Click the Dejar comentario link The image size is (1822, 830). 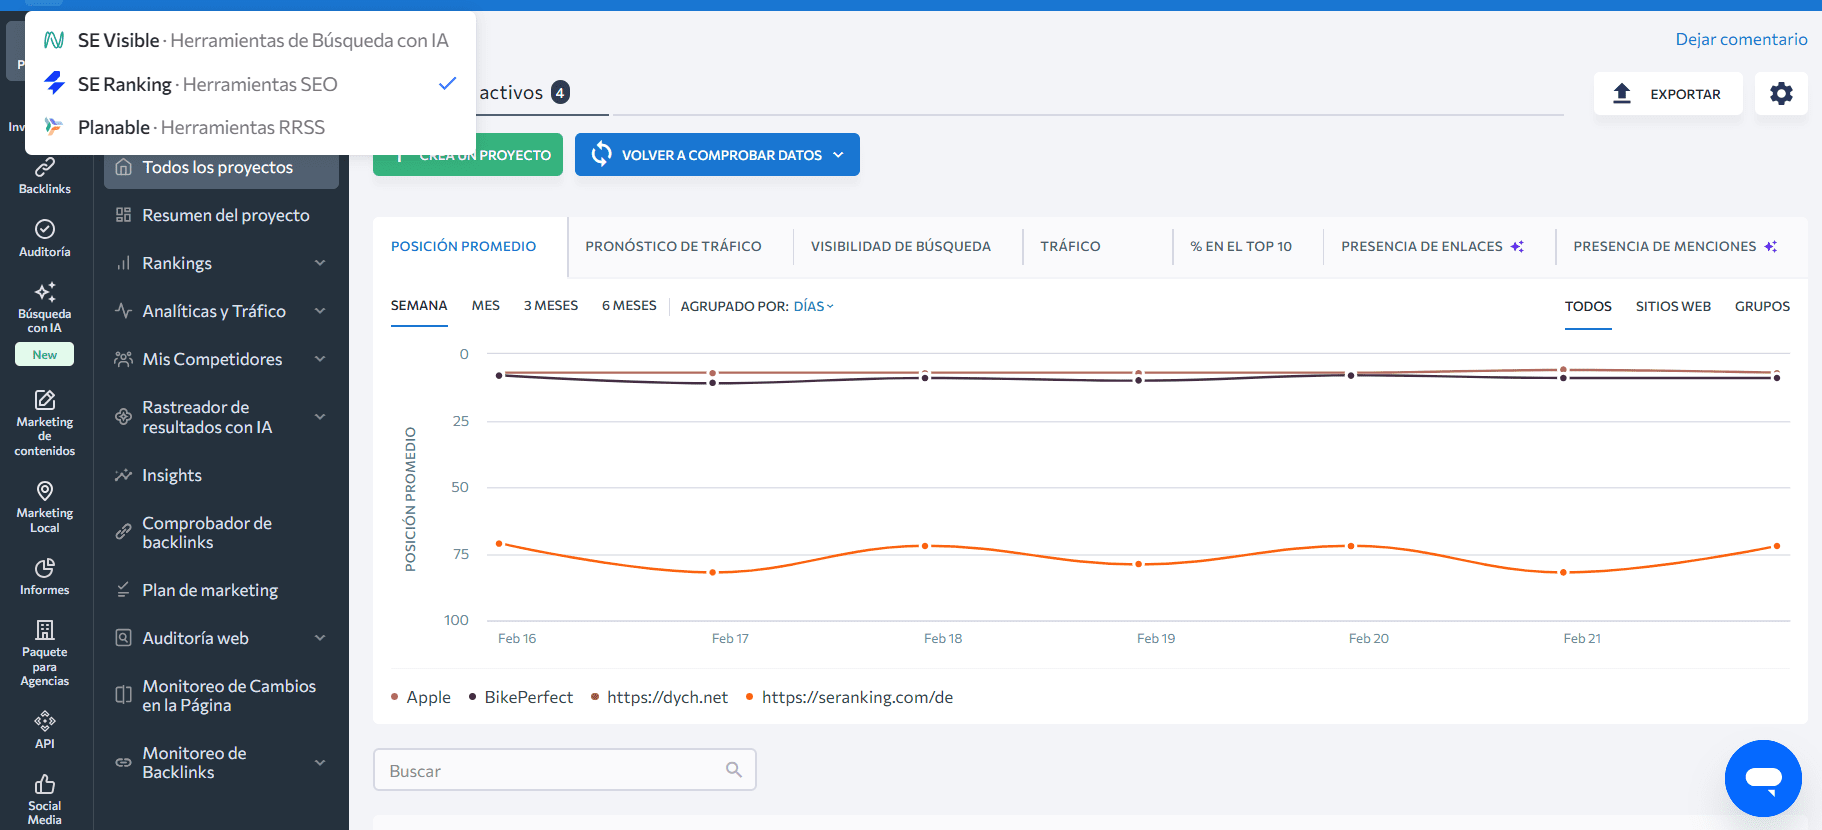click(1741, 39)
